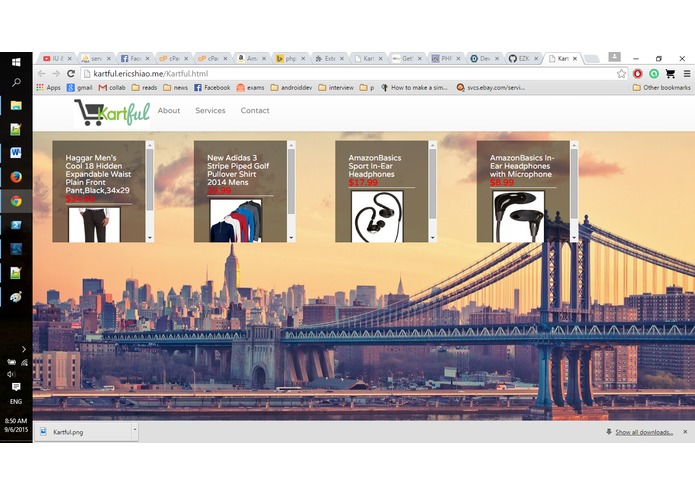The height and width of the screenshot is (494, 695).
Task: Open options arrow for Kartful.png download
Action: coord(135,430)
